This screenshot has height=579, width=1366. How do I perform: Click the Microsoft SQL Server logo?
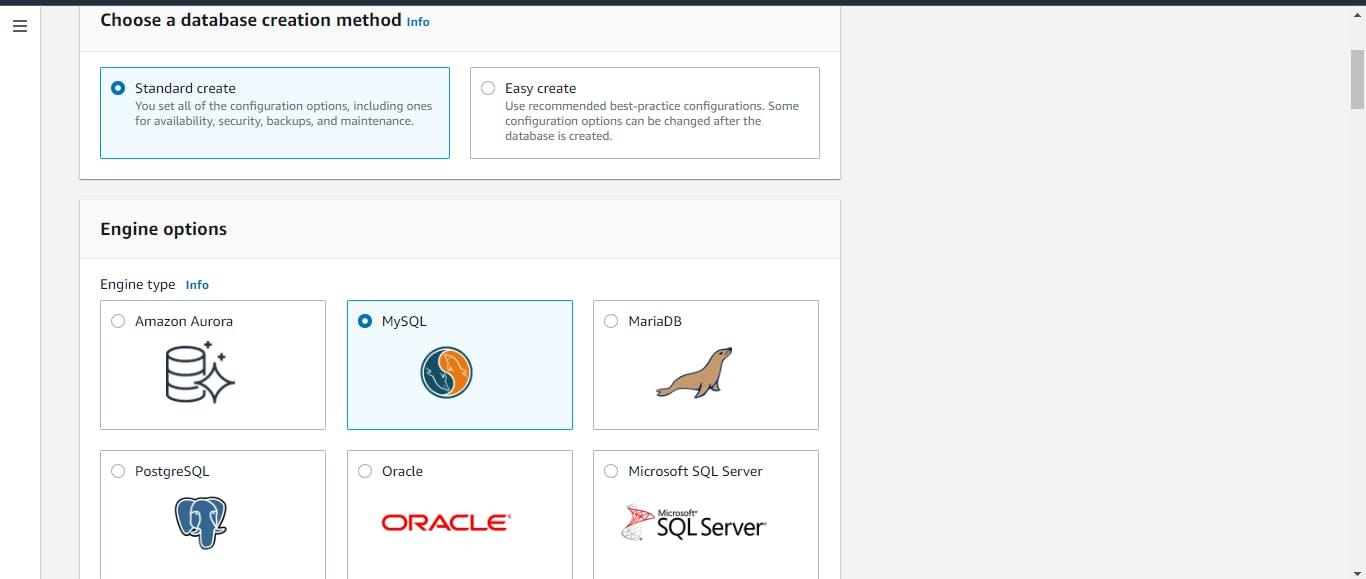point(694,522)
